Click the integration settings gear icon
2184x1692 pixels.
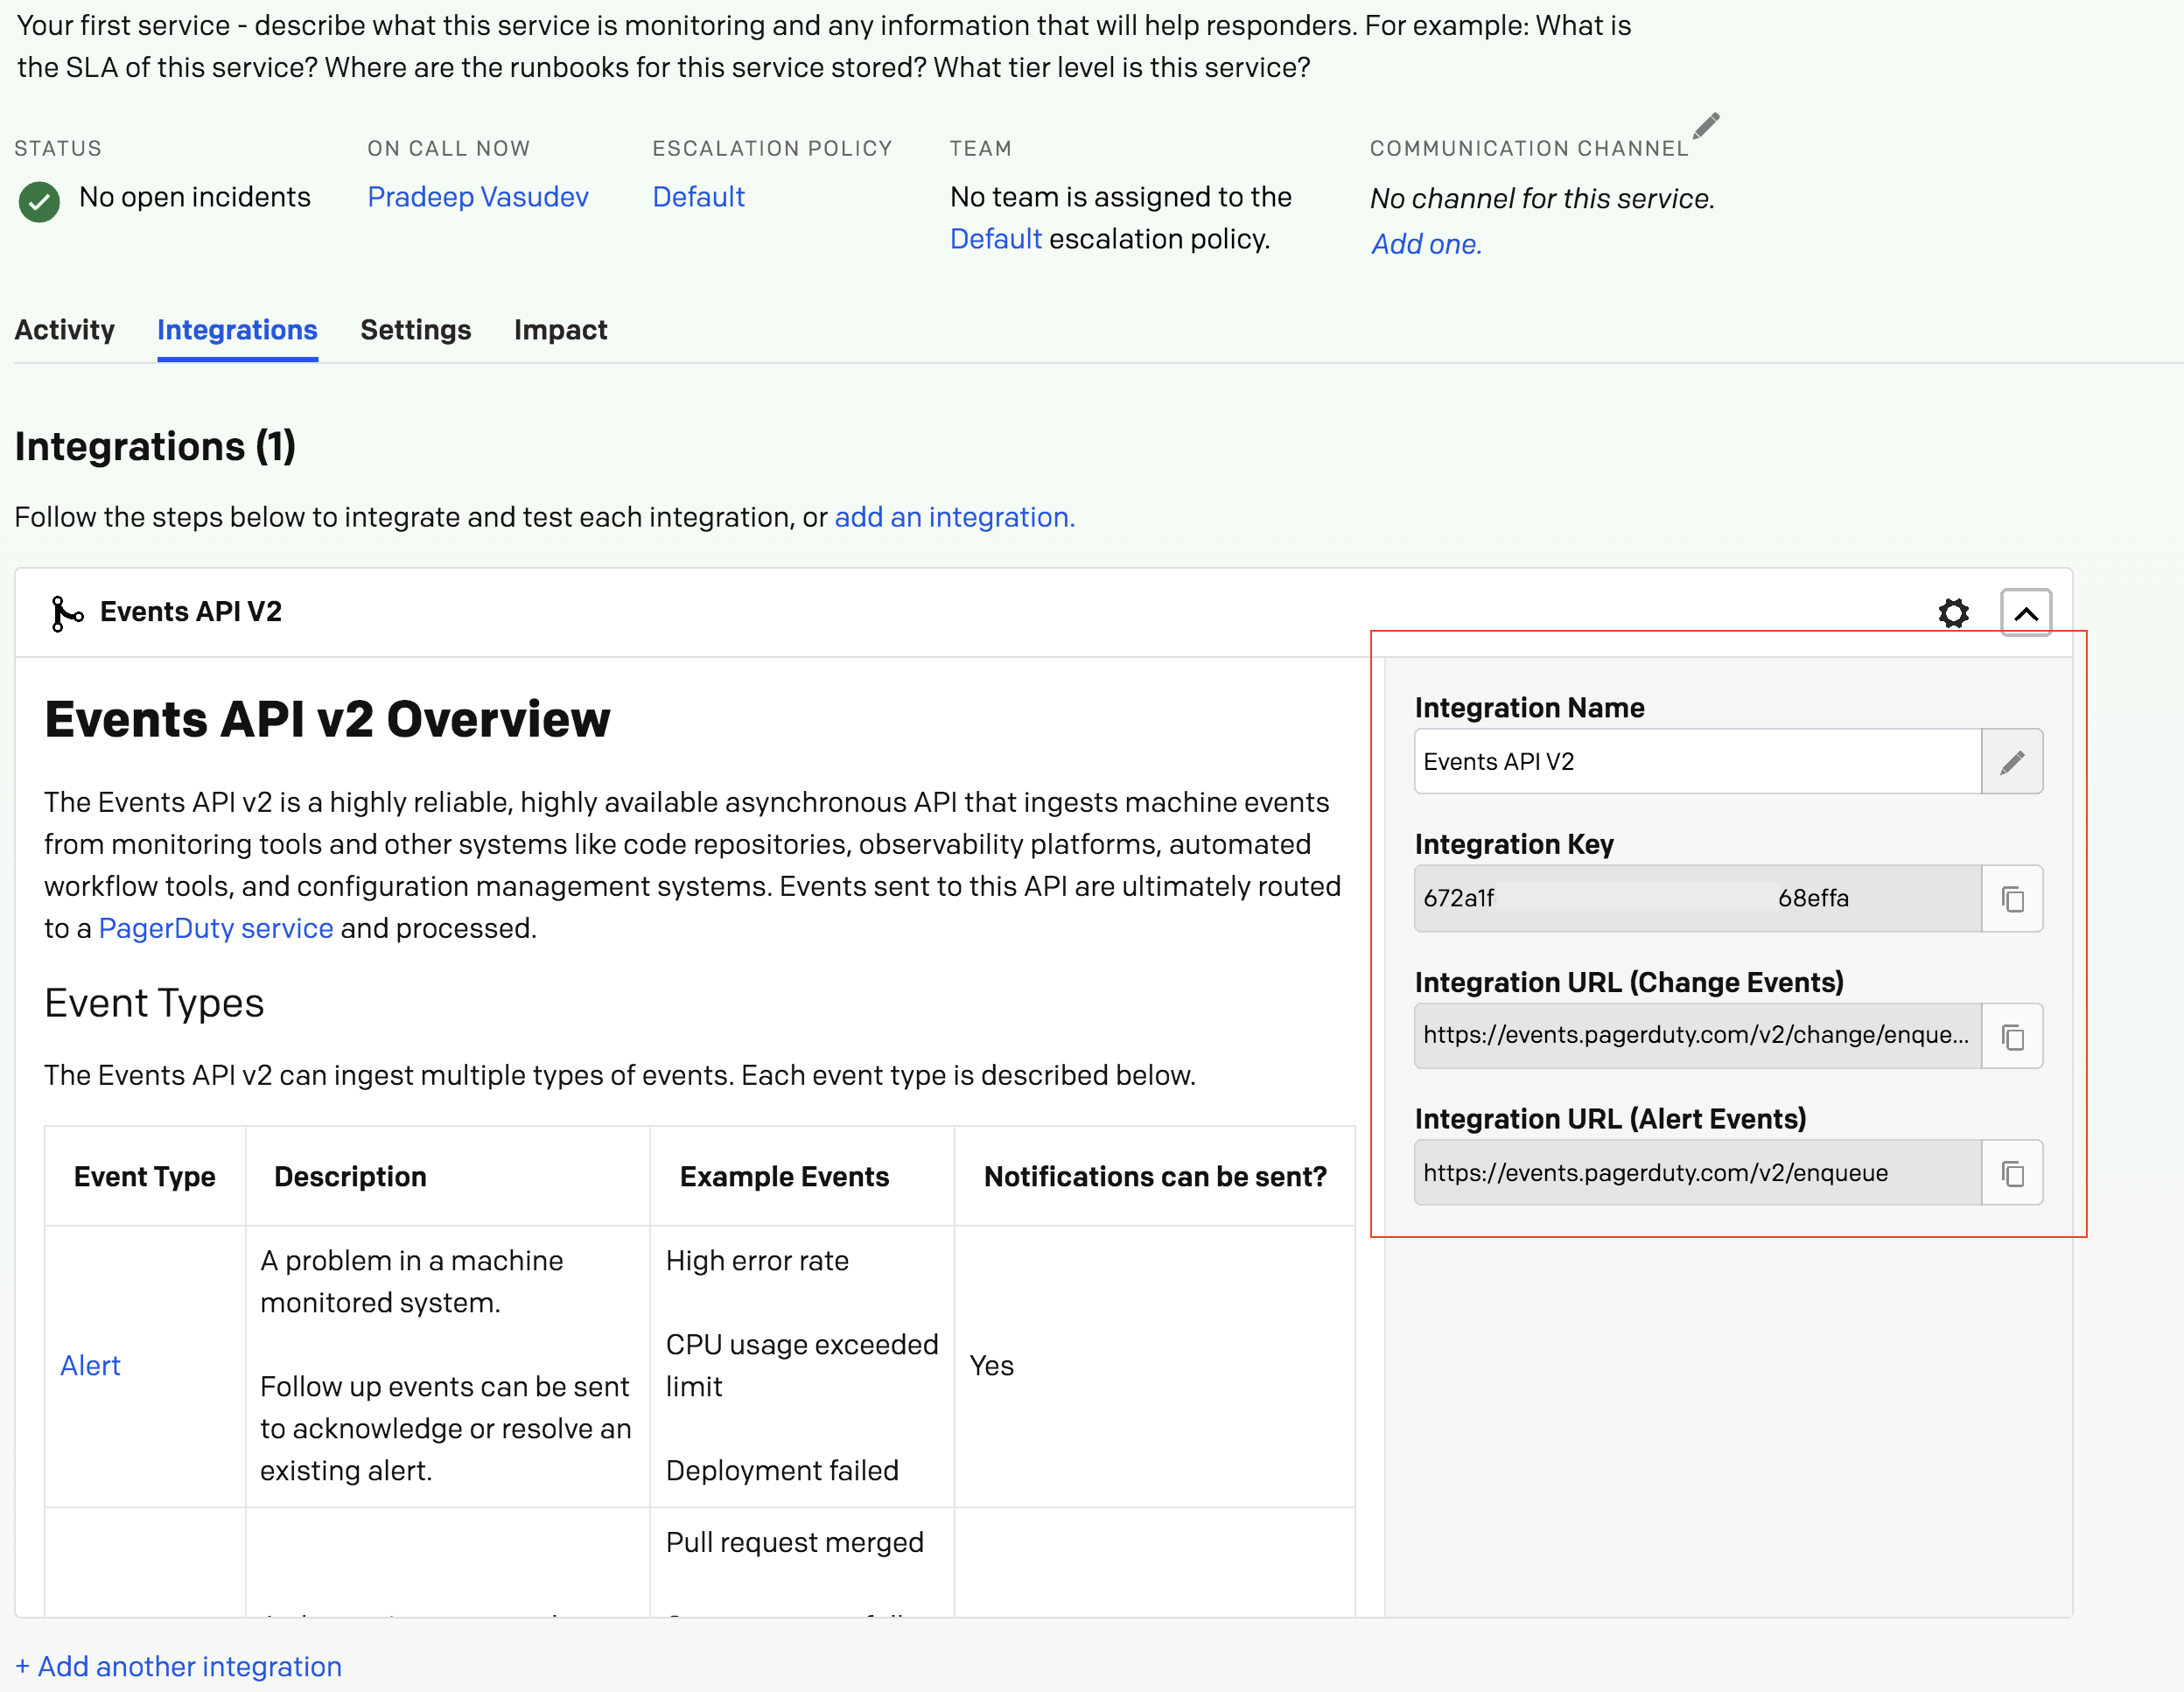tap(1952, 613)
